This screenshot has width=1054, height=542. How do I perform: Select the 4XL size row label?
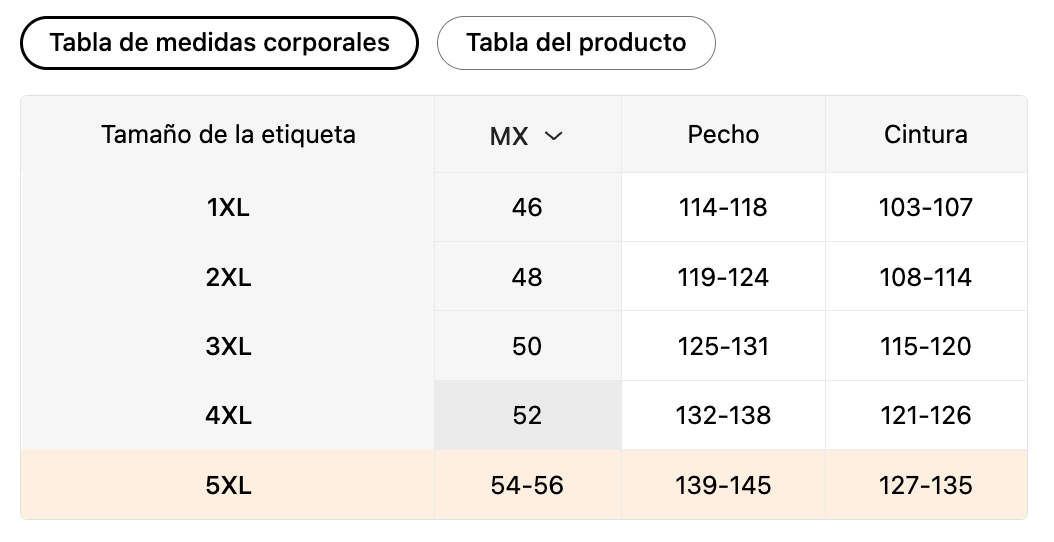(228, 415)
